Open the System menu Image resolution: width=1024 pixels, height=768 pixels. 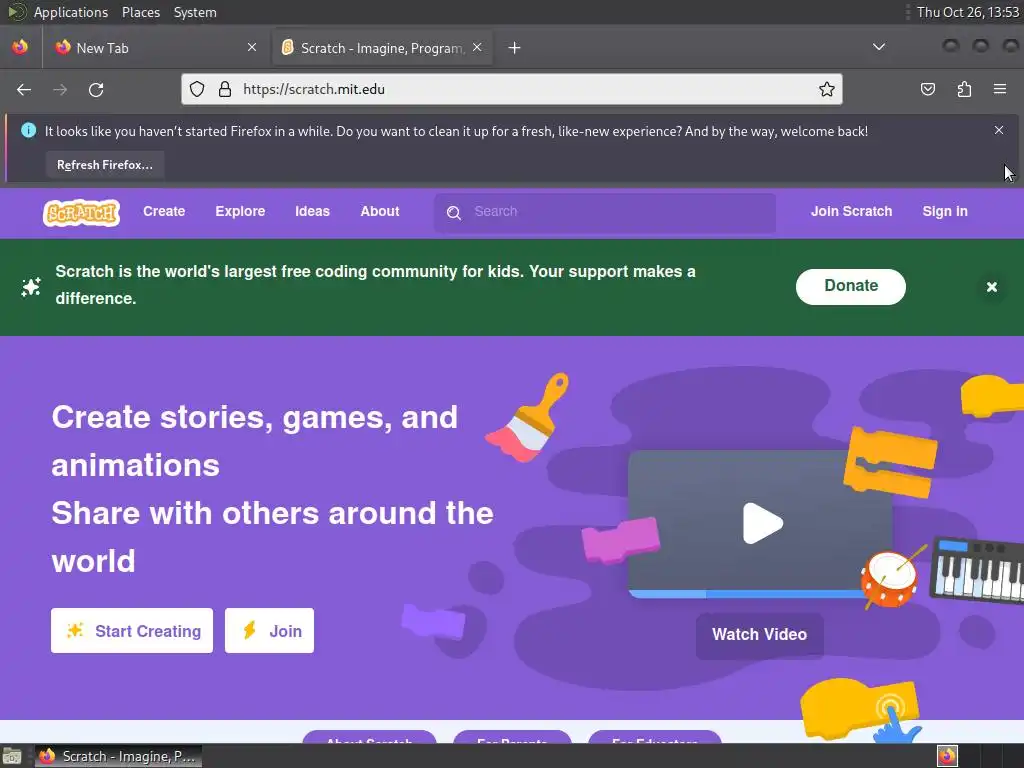click(195, 12)
